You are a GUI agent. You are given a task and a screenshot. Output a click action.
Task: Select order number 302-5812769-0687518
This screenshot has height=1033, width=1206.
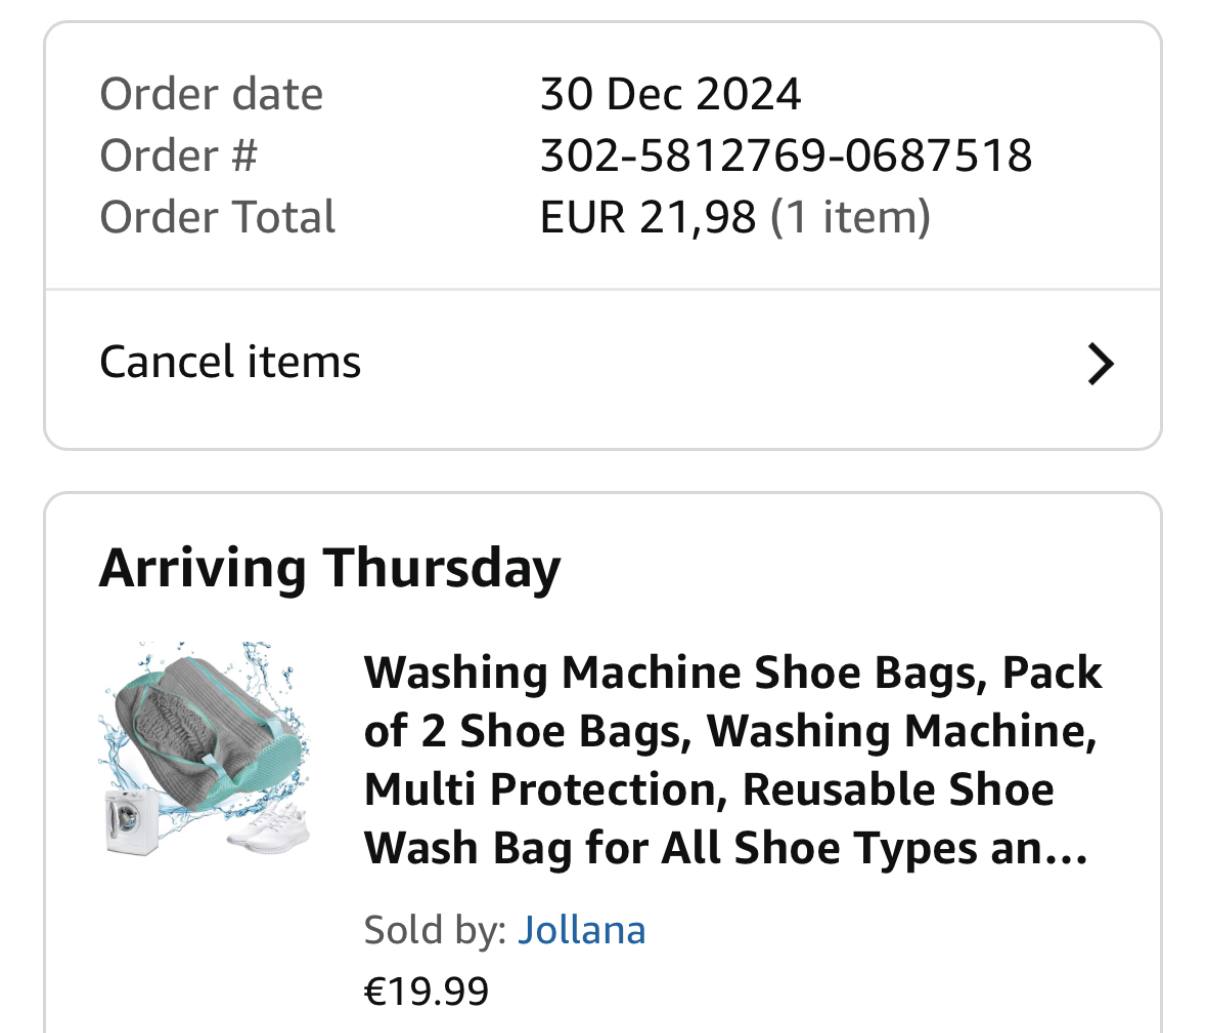[x=785, y=156]
